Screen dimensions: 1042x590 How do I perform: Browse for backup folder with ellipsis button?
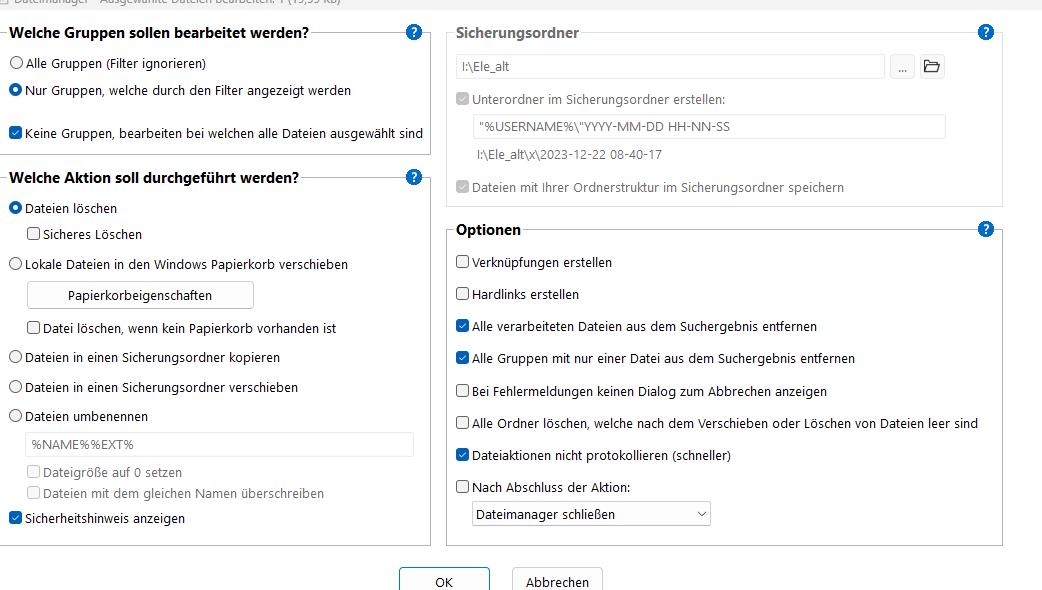(902, 67)
